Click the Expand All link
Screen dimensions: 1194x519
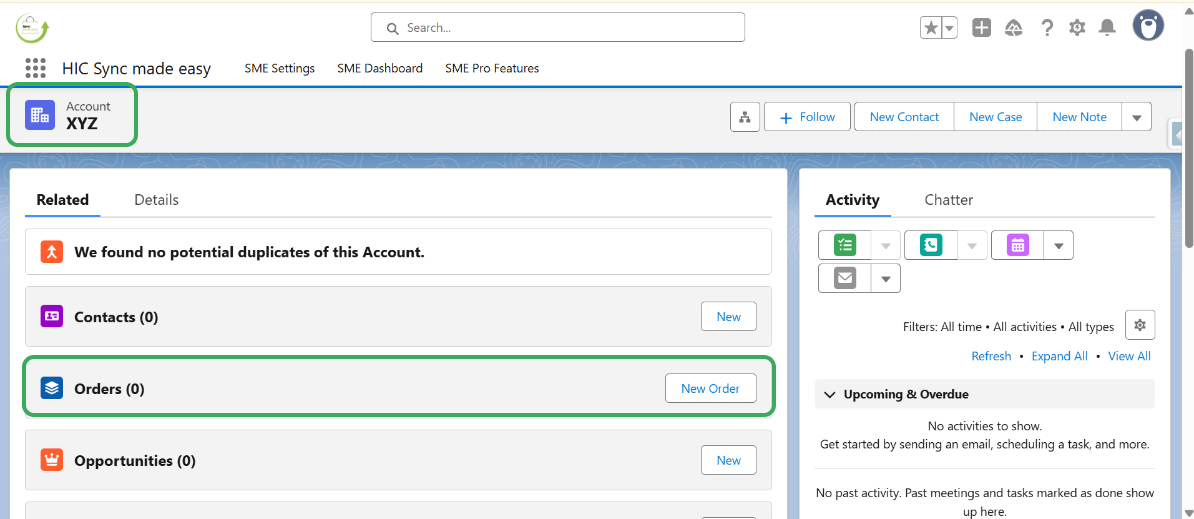(1059, 356)
